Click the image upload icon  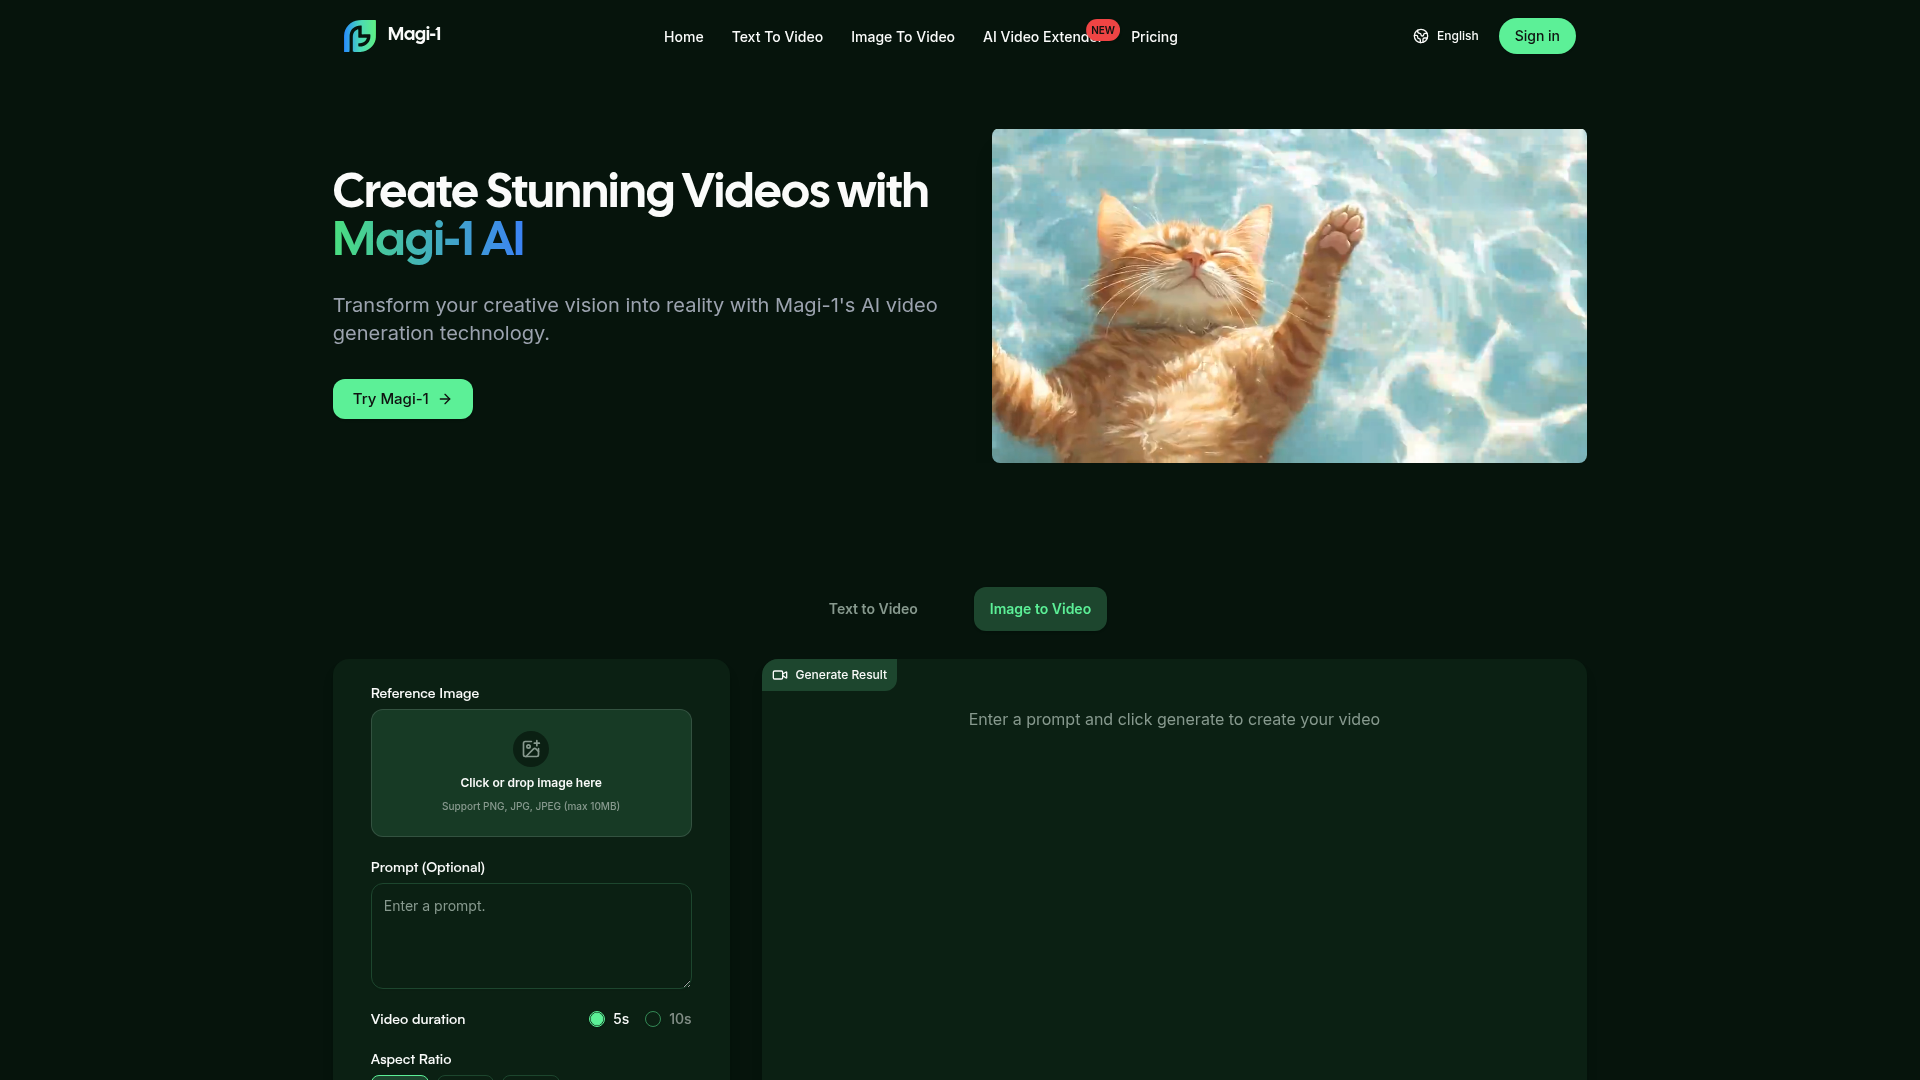pos(531,749)
